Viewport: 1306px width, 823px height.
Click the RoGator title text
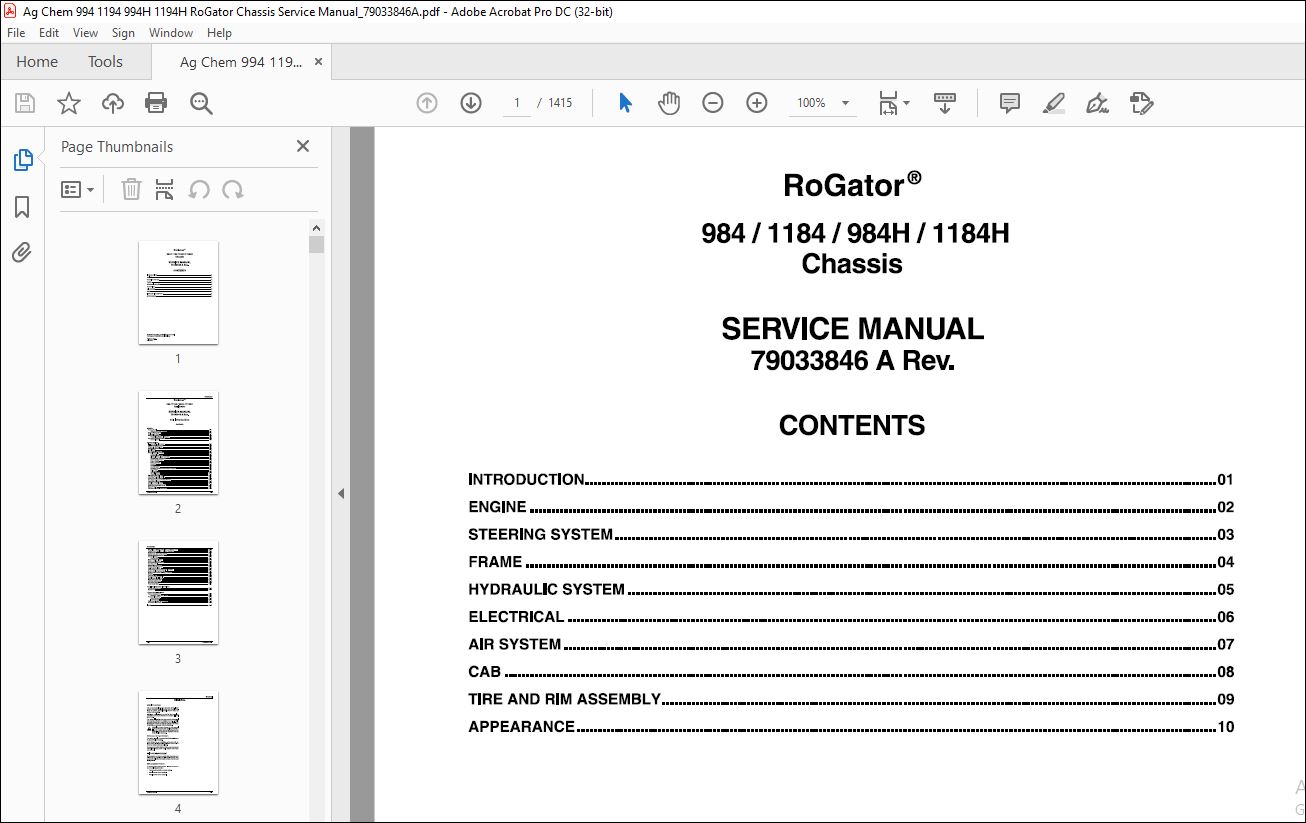click(852, 184)
